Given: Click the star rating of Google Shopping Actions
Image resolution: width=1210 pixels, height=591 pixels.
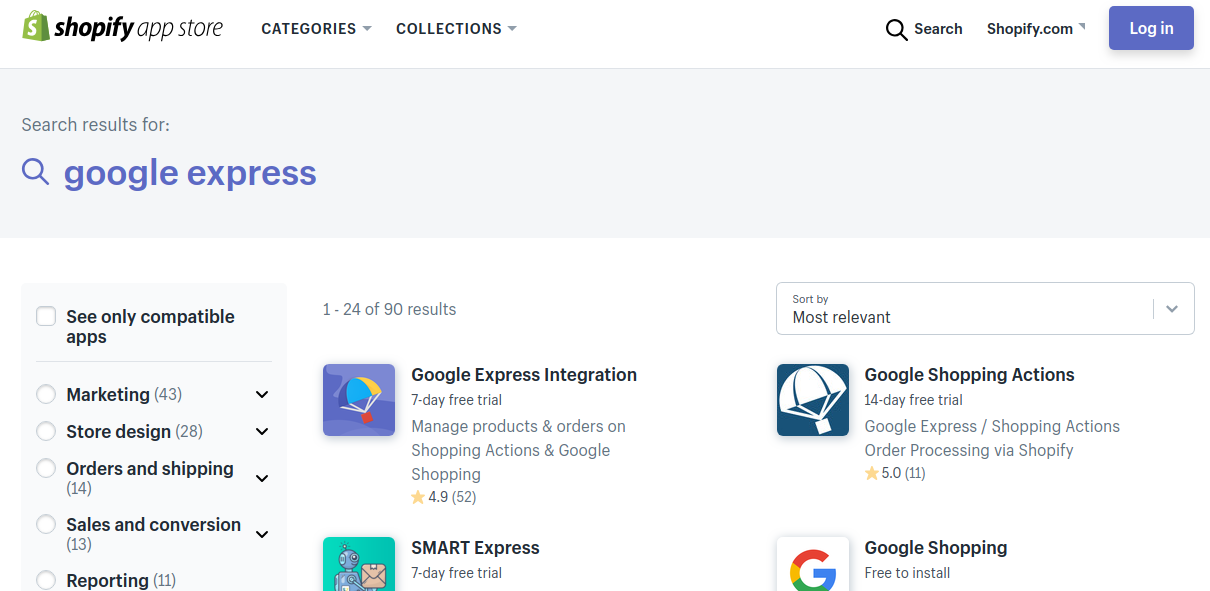Looking at the screenshot, I should [x=895, y=473].
